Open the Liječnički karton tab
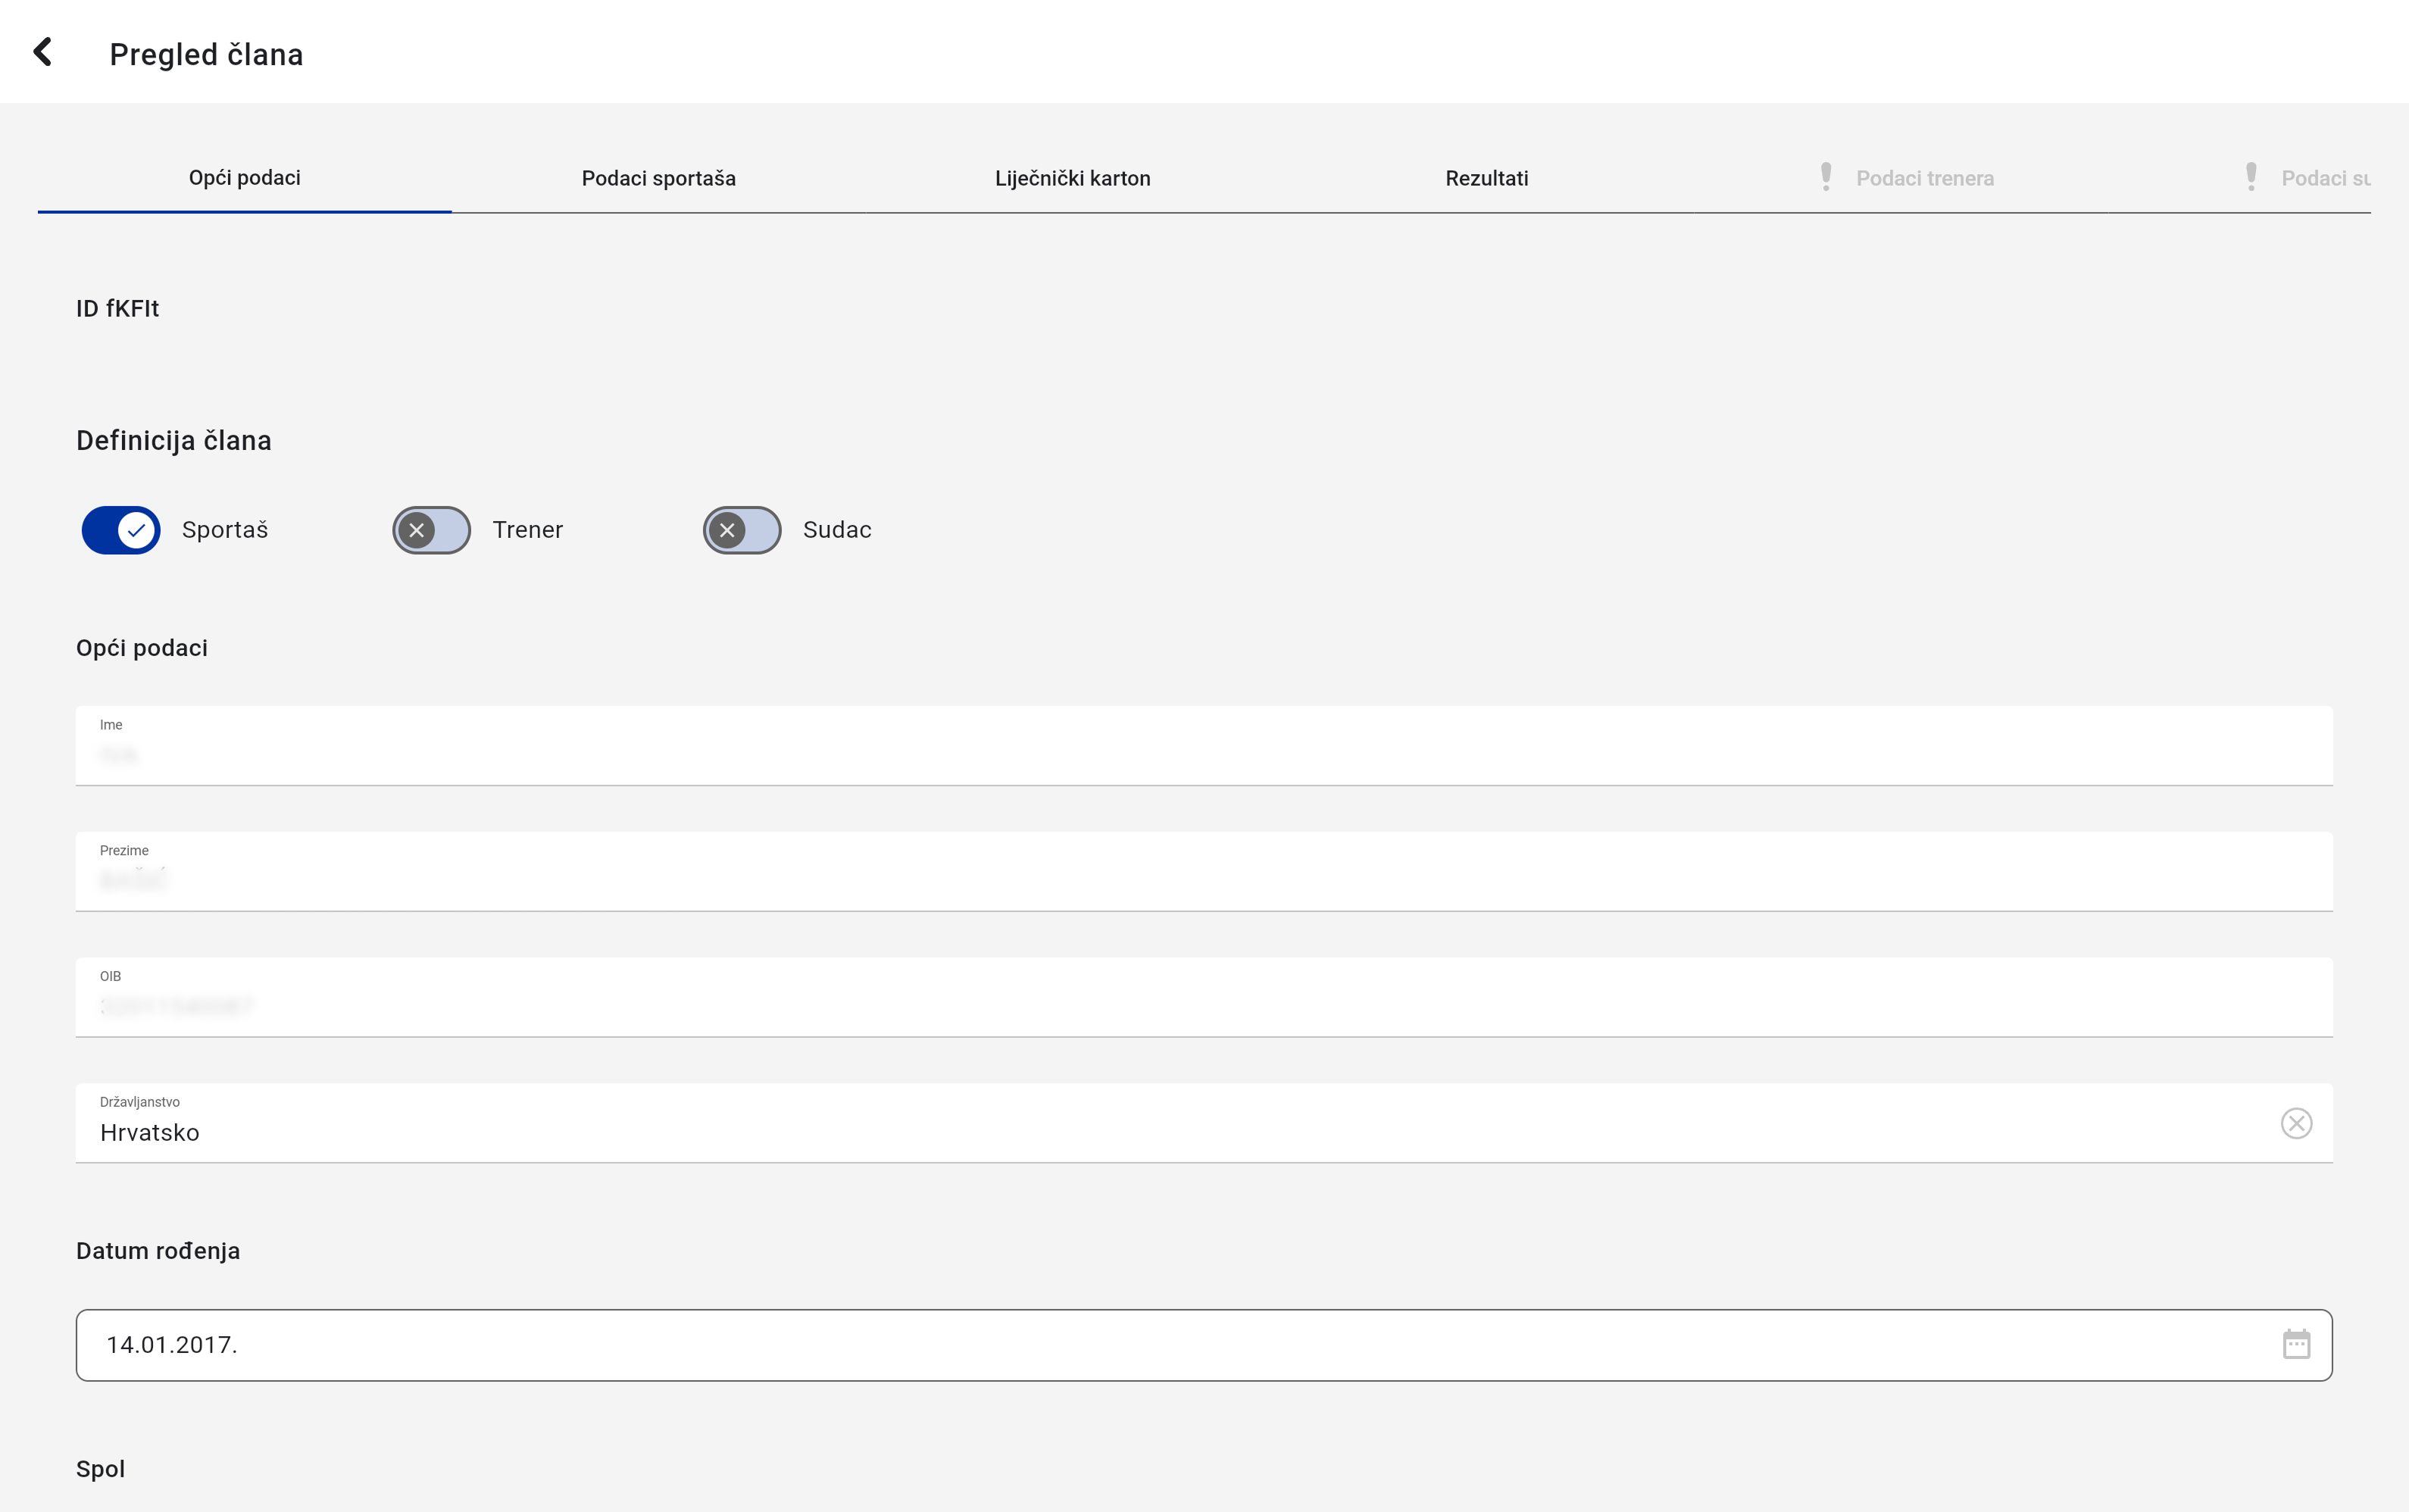 pos(1072,178)
